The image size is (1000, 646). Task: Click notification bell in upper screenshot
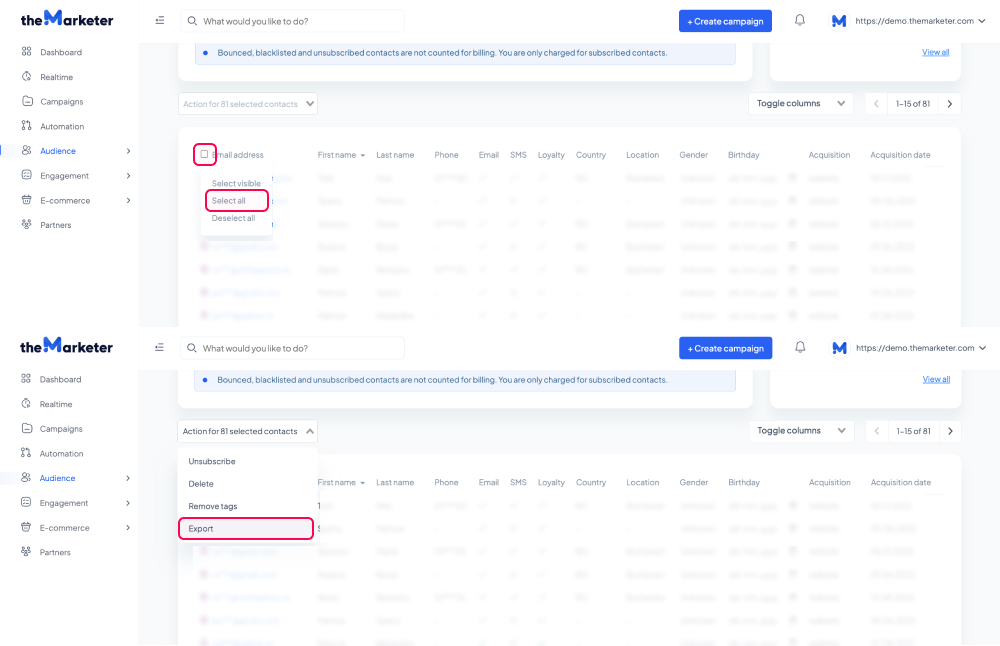point(800,20)
